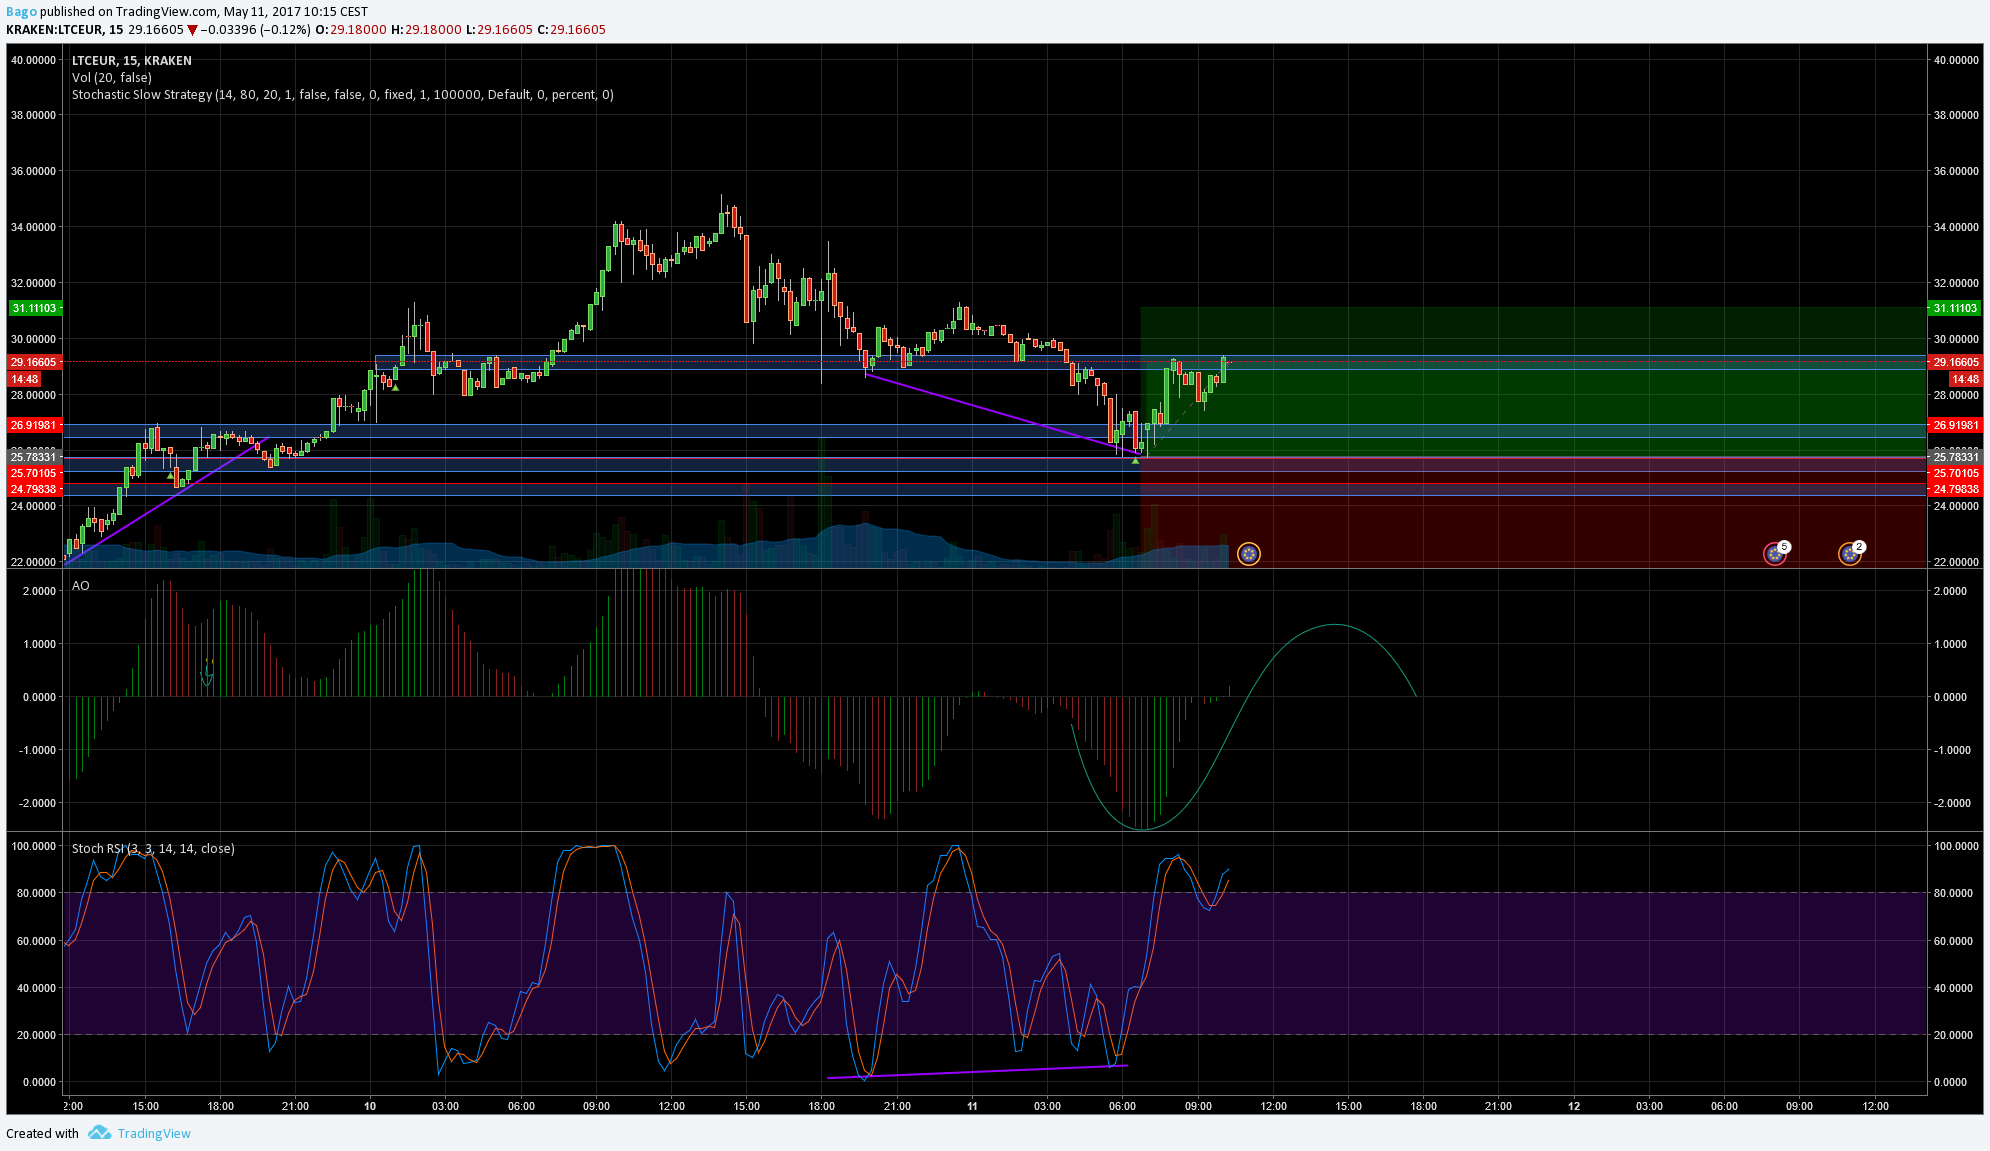The image size is (1990, 1151).
Task: Click 14:48 countdown label on right axis
Action: click(x=1965, y=379)
